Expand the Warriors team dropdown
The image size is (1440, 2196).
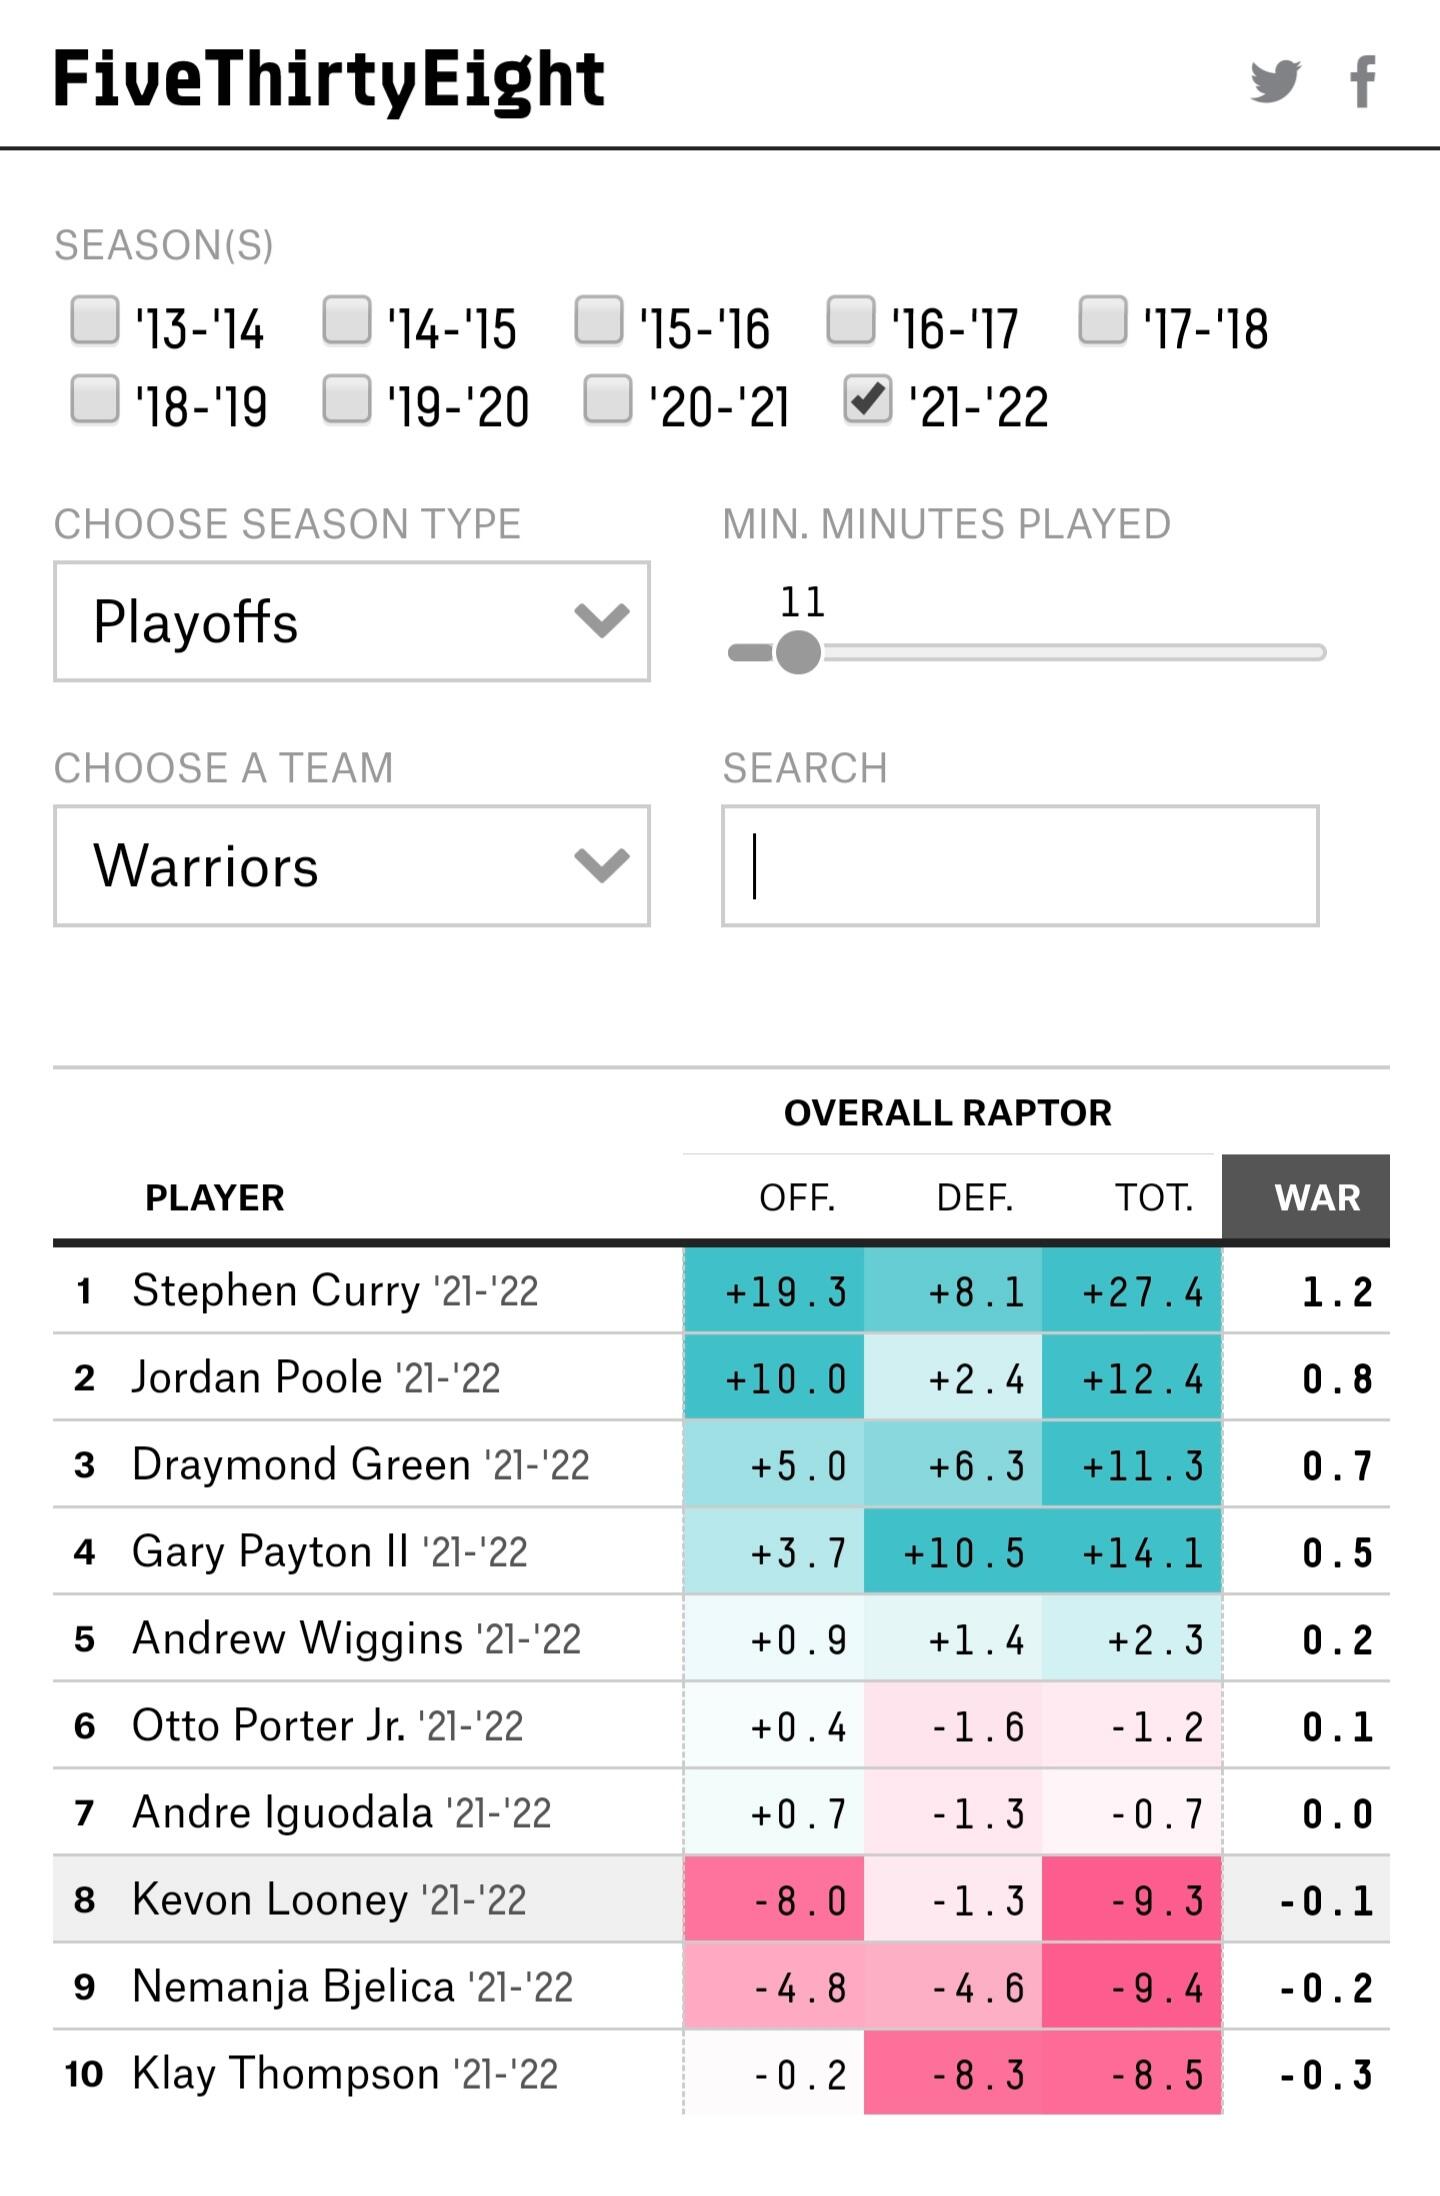pyautogui.click(x=352, y=866)
